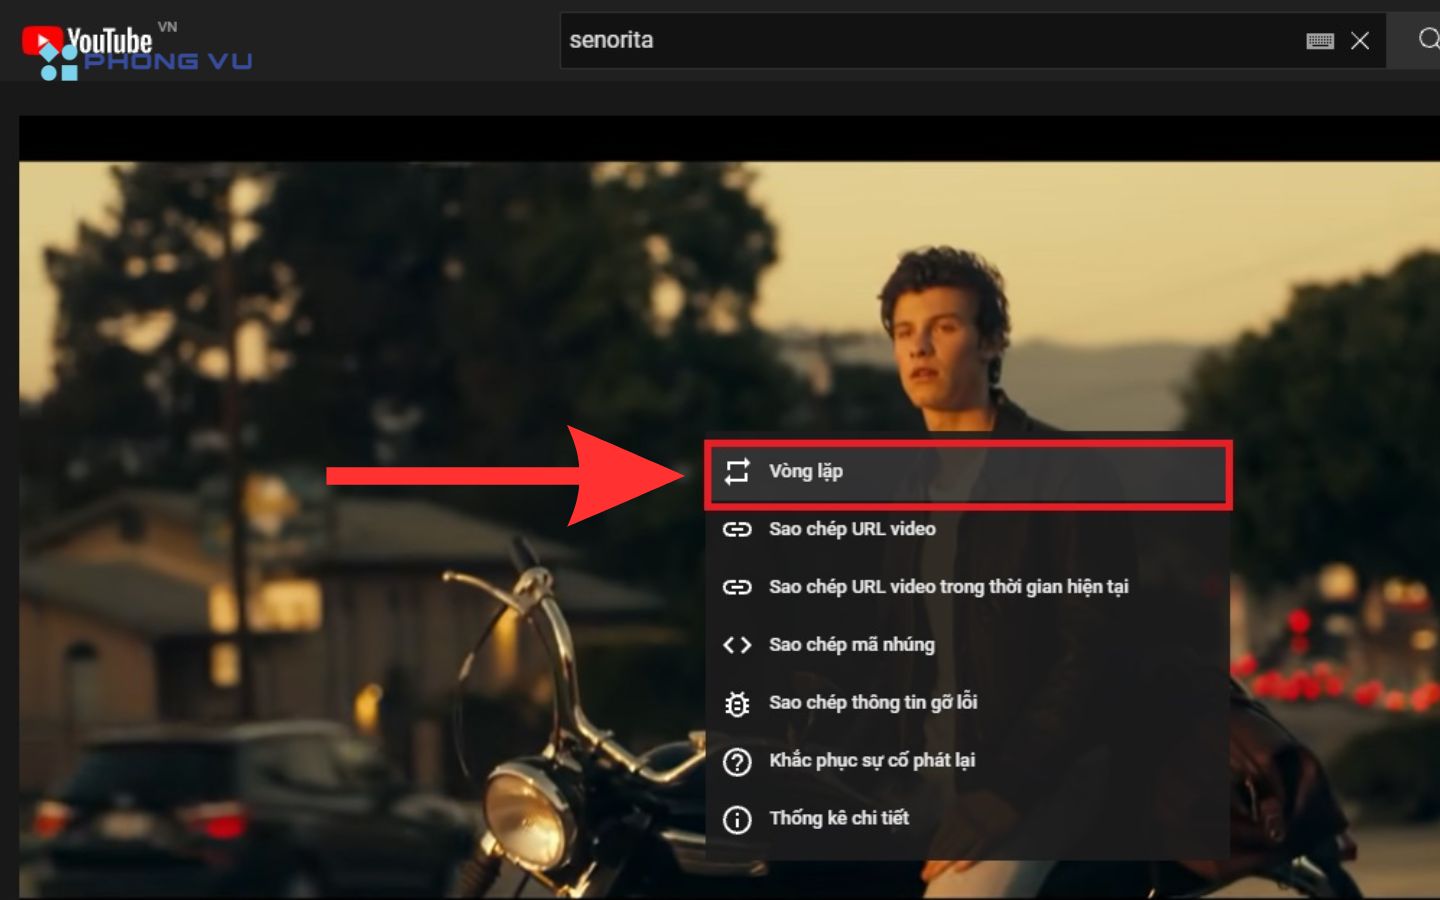Click the bug debug icon
This screenshot has width=1440, height=900.
click(737, 704)
